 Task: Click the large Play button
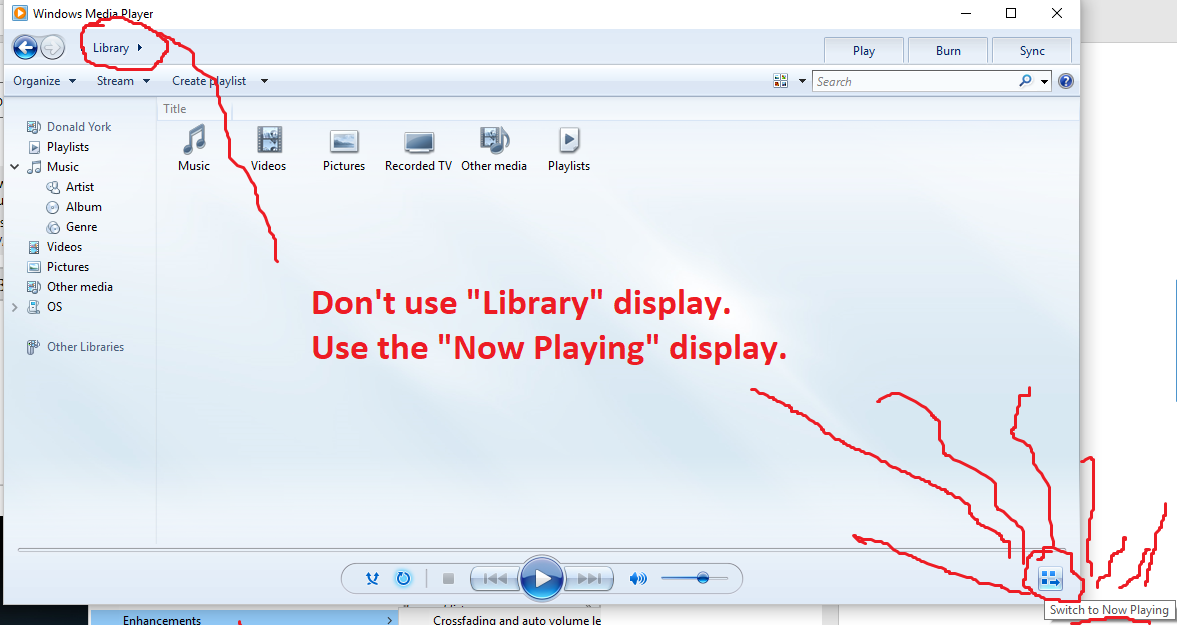(x=541, y=578)
